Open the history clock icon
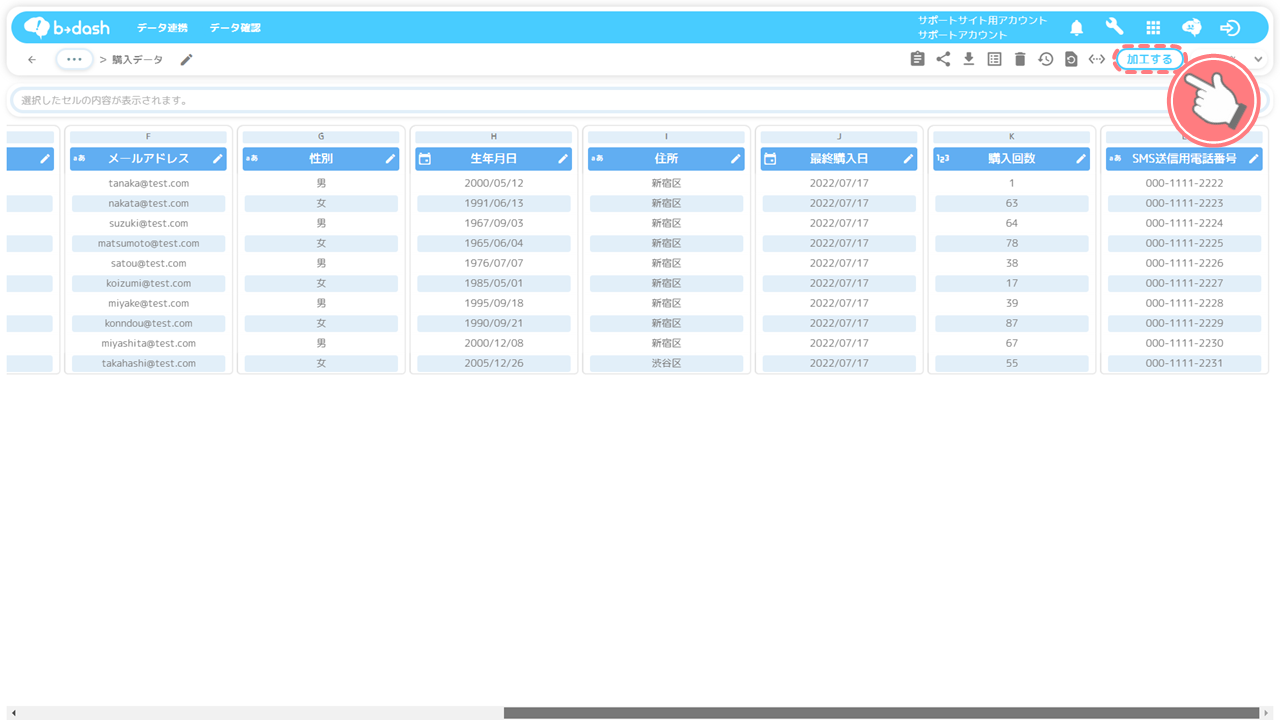 (1045, 60)
